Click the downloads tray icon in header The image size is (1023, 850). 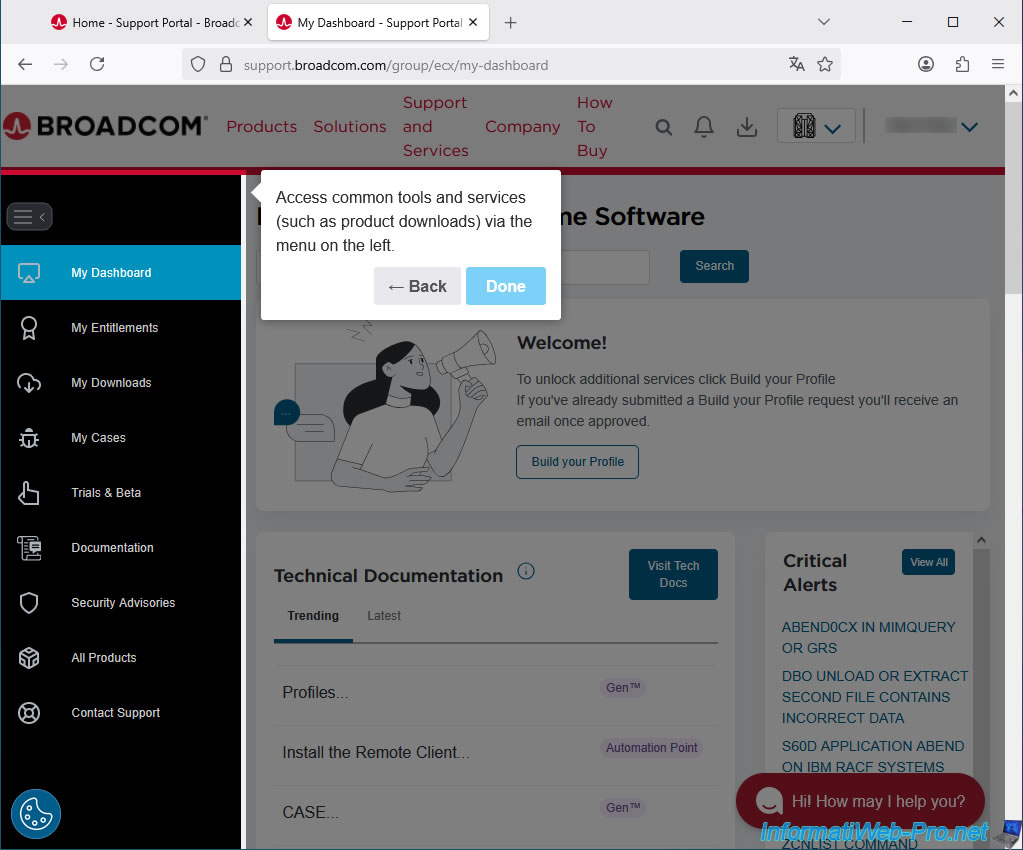point(746,127)
